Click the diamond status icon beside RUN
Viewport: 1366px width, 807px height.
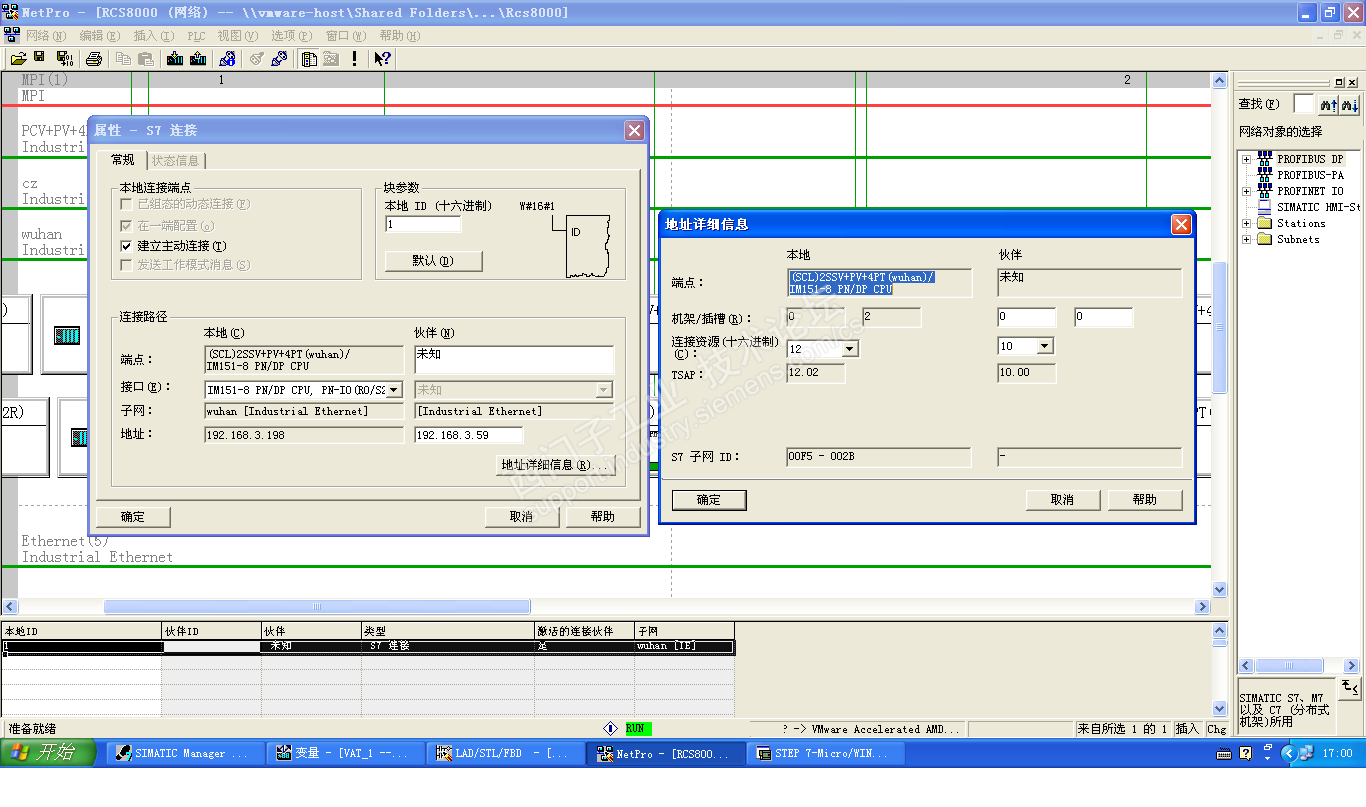click(x=610, y=729)
